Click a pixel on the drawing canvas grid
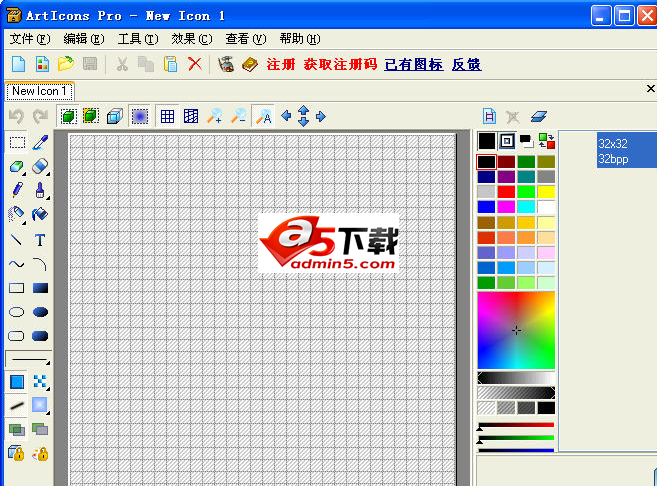657x486 pixels. pyautogui.click(x=263, y=309)
